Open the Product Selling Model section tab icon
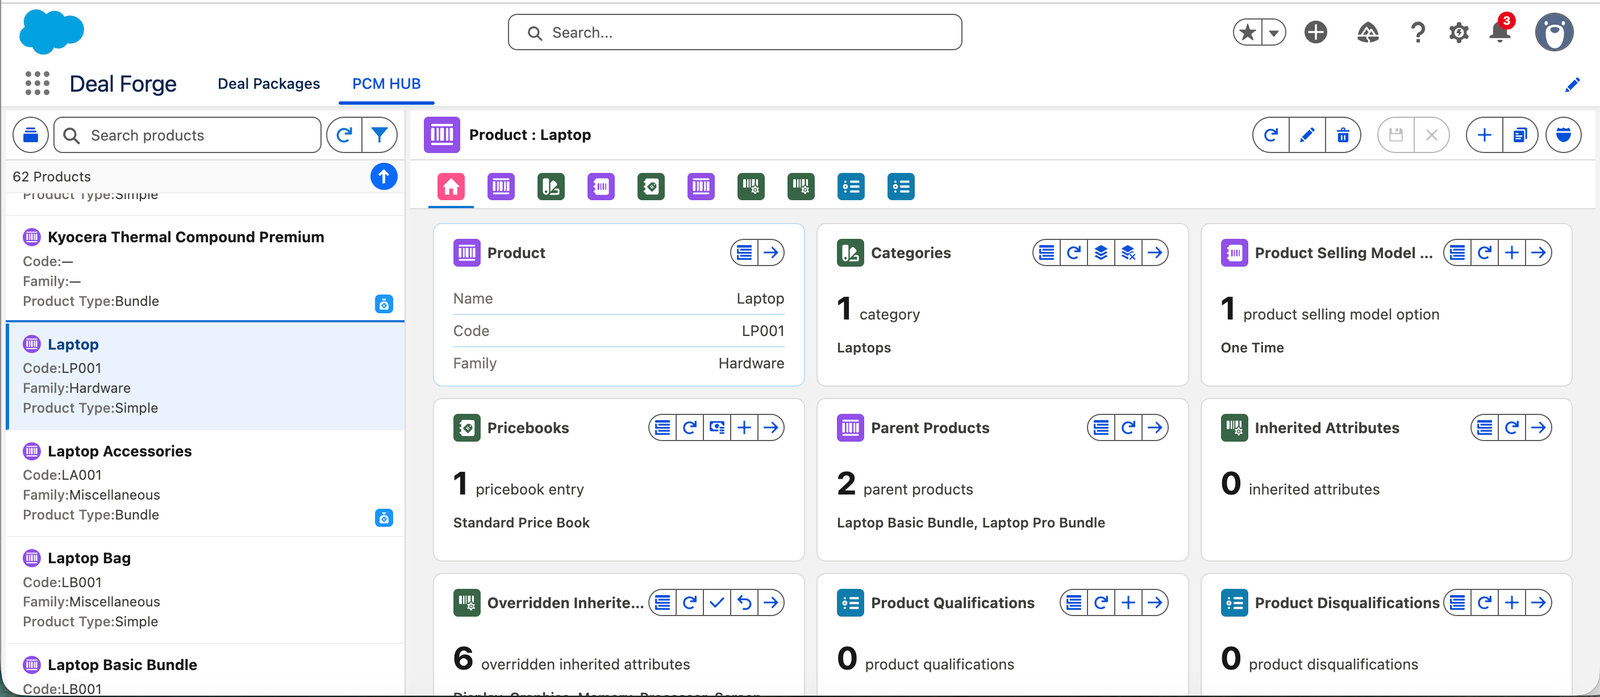The image size is (1600, 697). [601, 187]
